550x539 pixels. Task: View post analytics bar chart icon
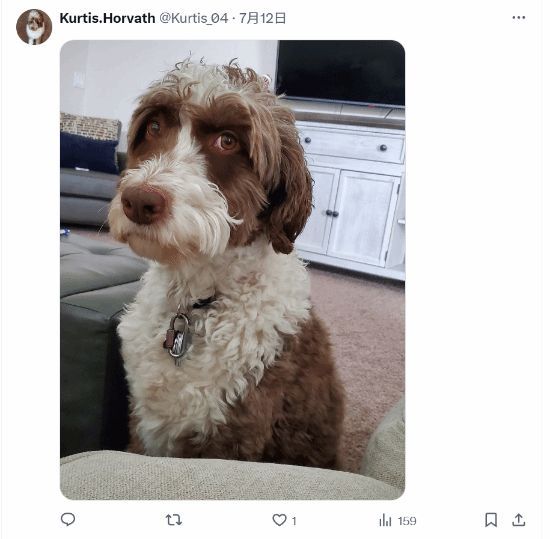tap(385, 520)
